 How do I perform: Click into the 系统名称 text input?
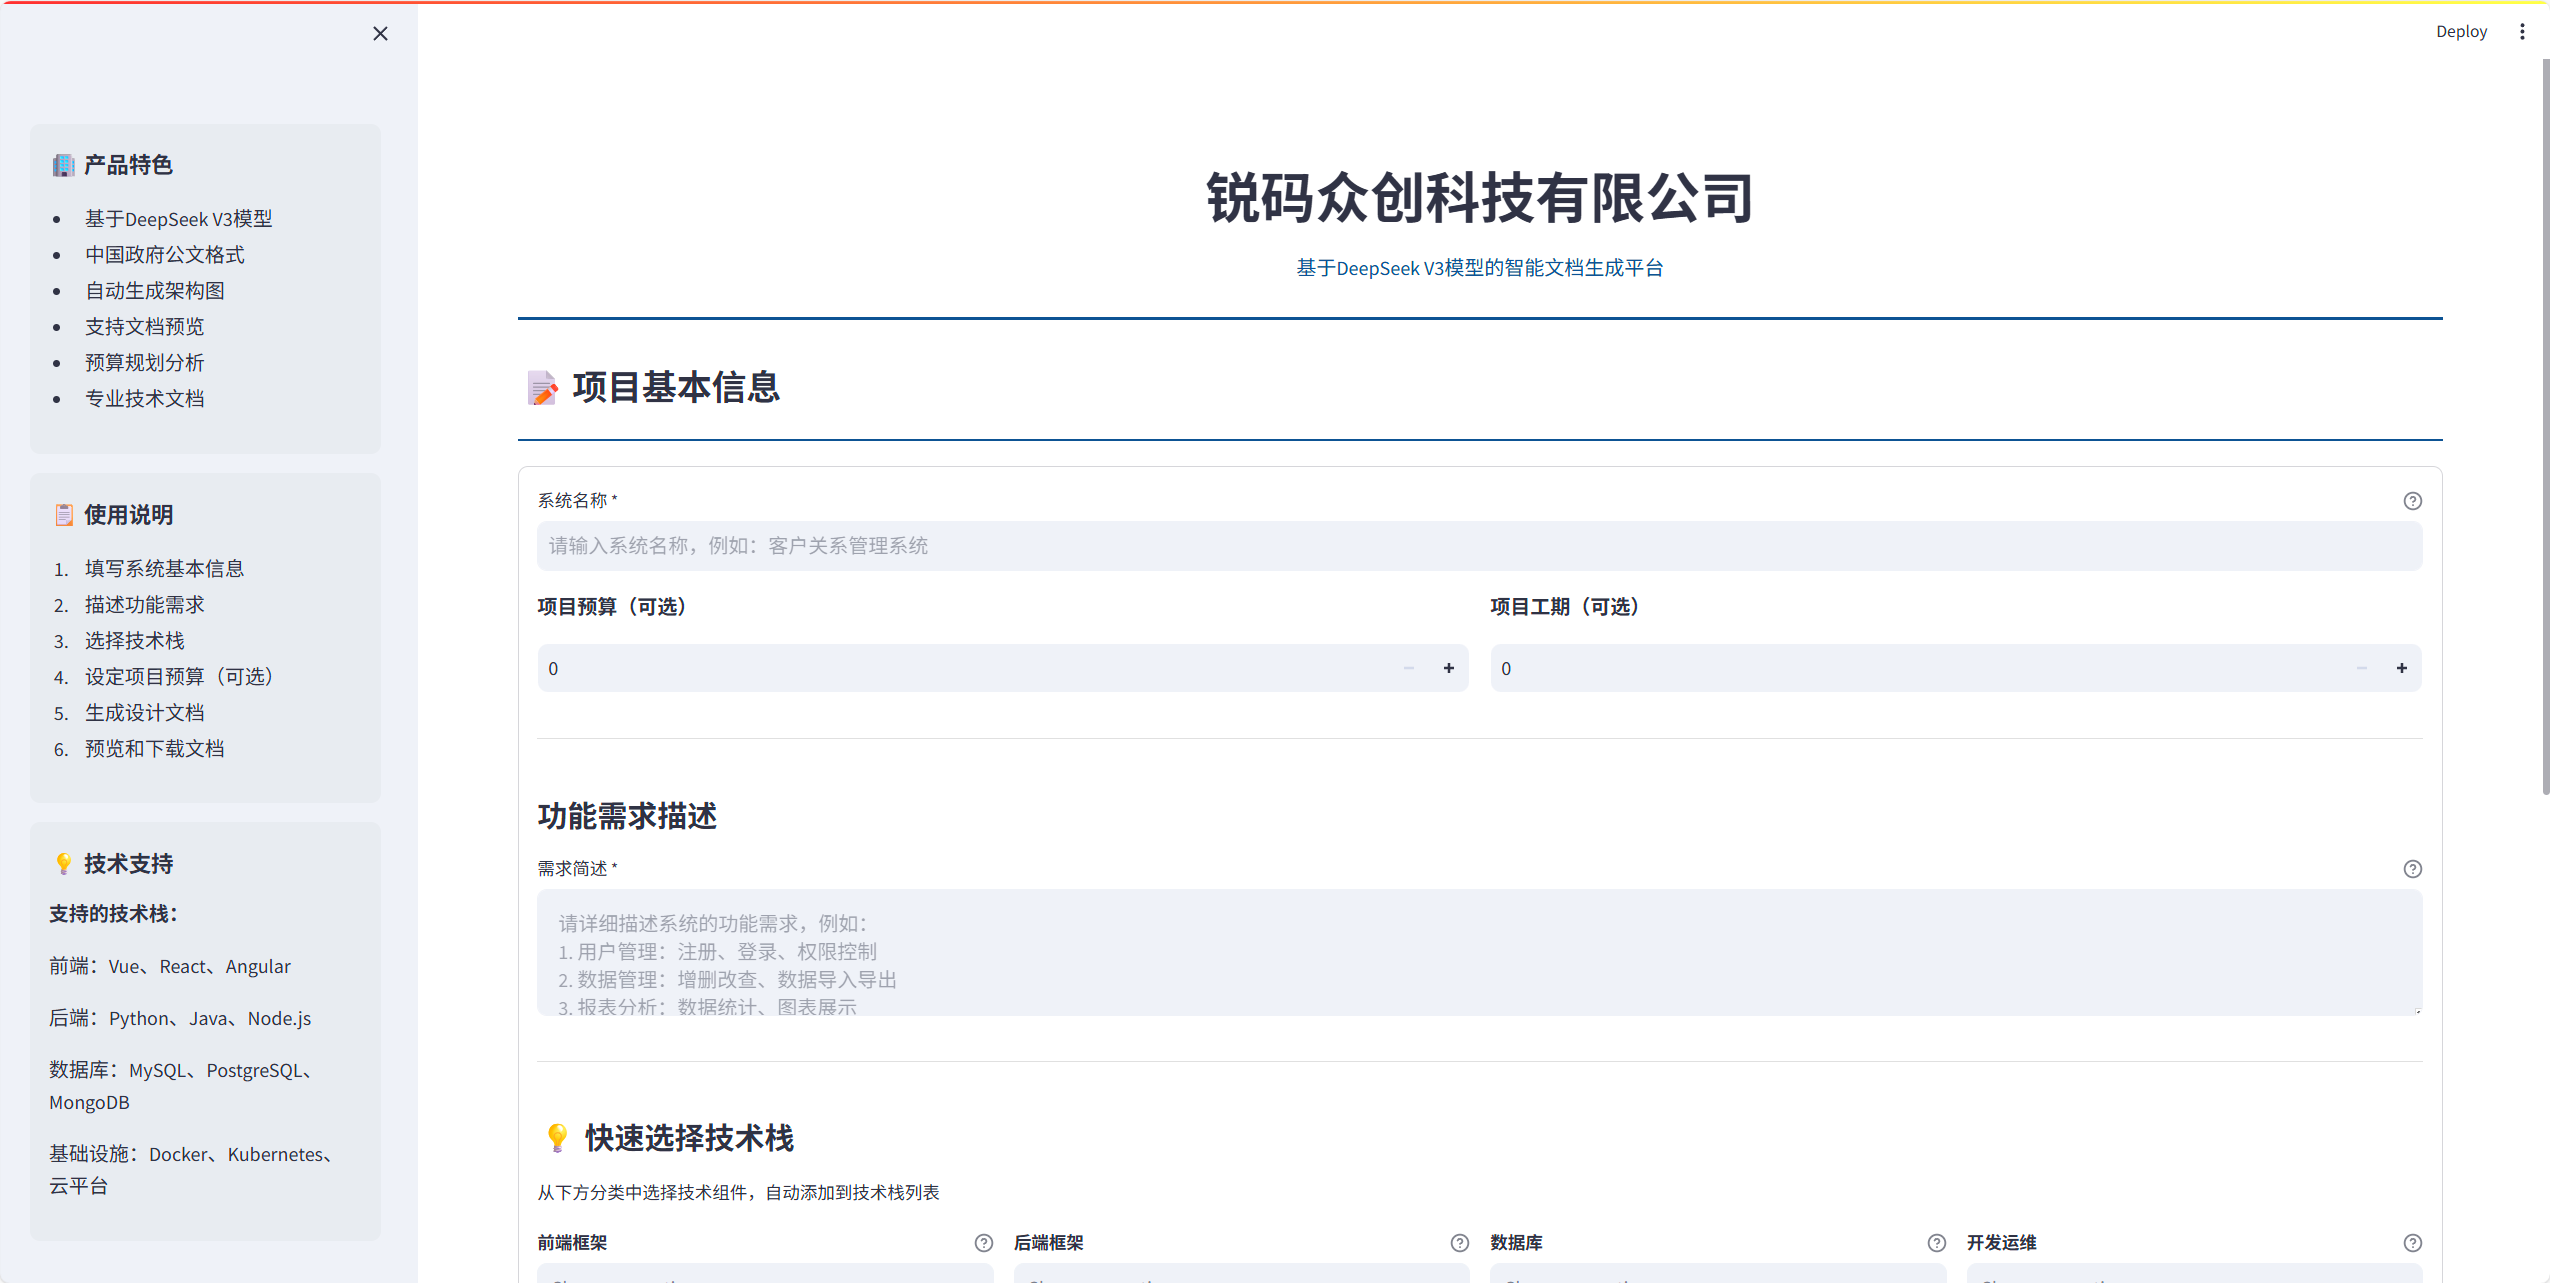tap(1478, 546)
